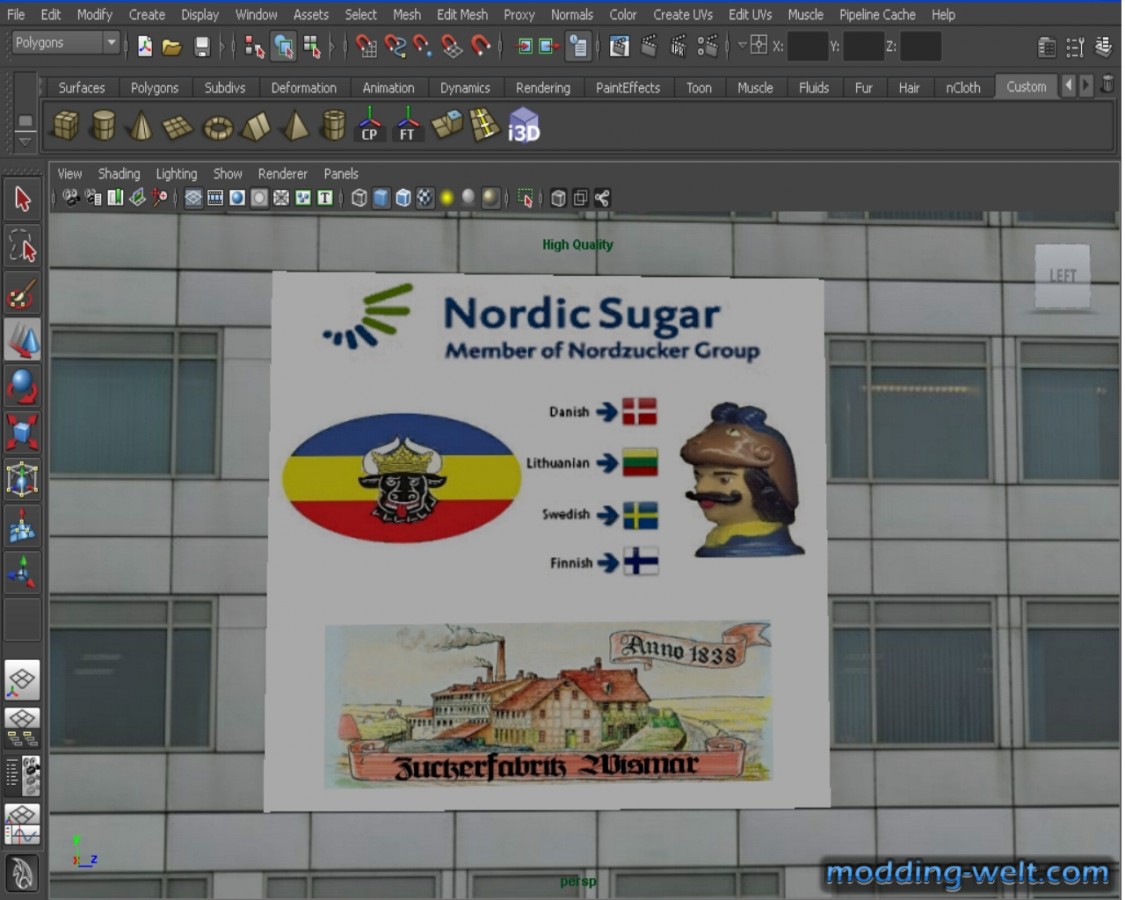Click the LEFT face of the view cube

(x=1063, y=276)
